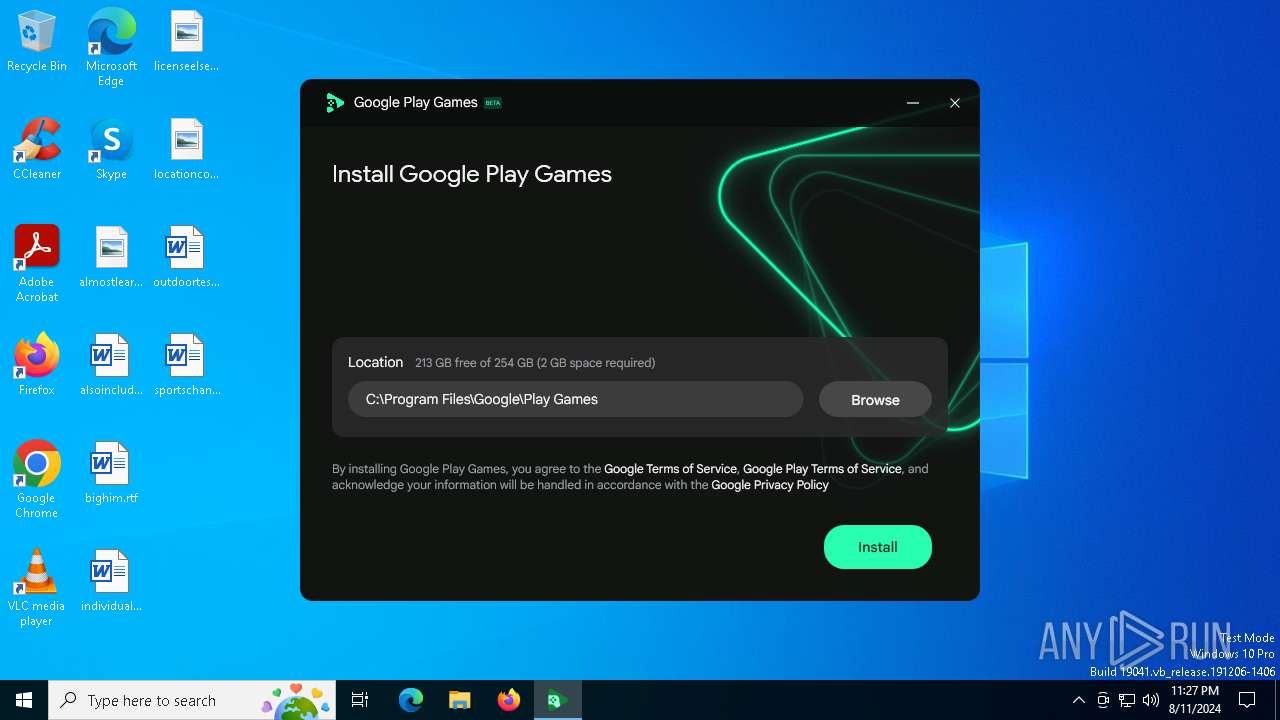Open the network status tray icon

(x=1127, y=700)
